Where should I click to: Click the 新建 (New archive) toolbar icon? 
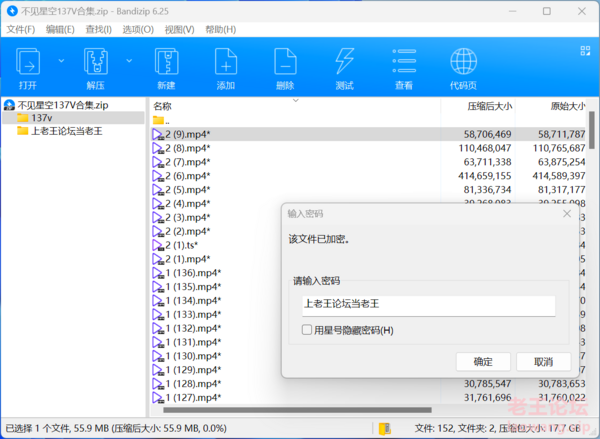[x=166, y=61]
